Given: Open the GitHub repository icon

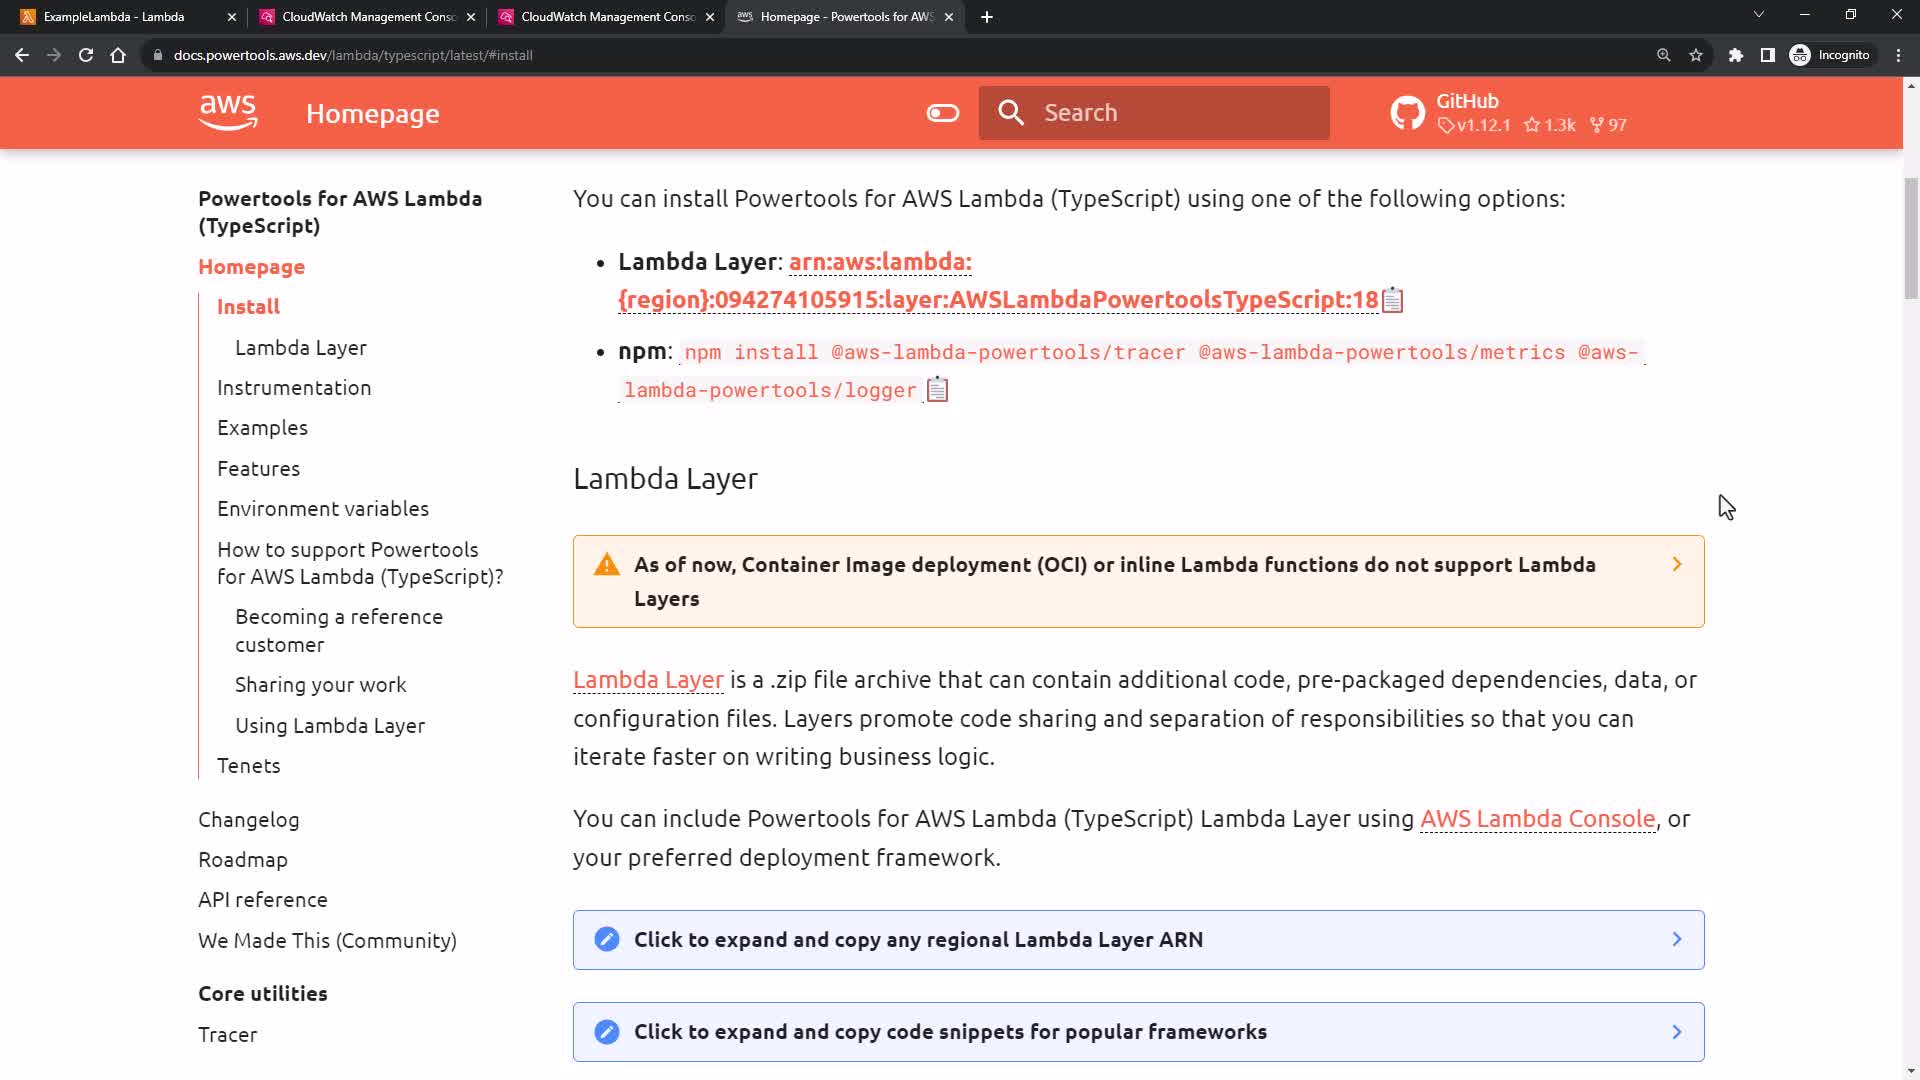Looking at the screenshot, I should 1407,113.
